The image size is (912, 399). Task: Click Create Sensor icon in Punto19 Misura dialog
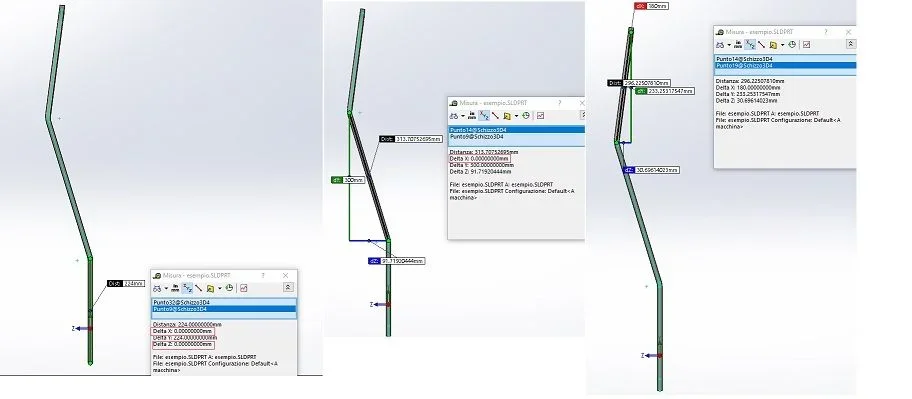pos(807,45)
